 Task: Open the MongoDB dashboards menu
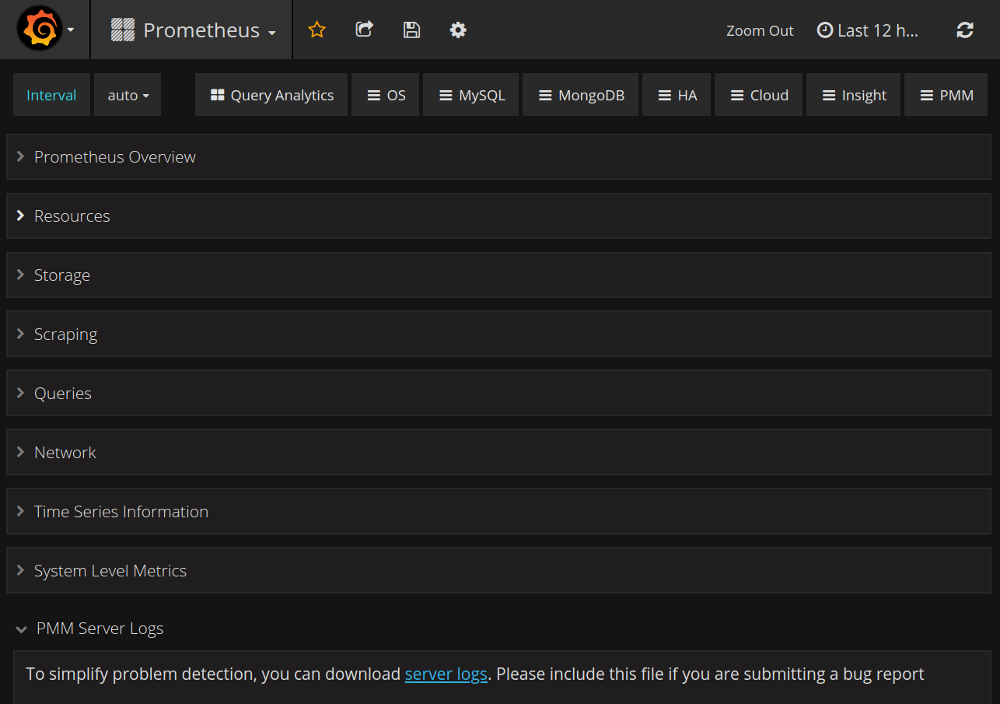click(581, 95)
